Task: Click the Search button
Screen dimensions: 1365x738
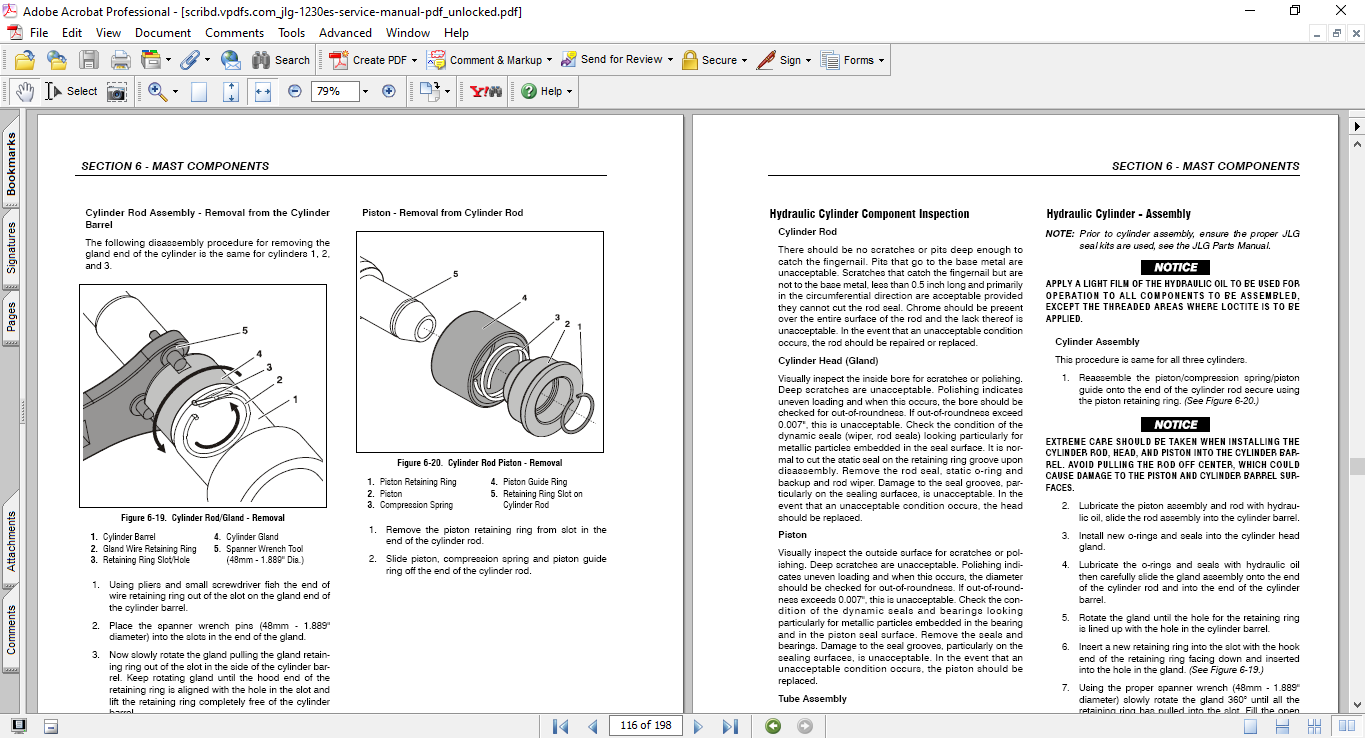Action: click(x=279, y=60)
